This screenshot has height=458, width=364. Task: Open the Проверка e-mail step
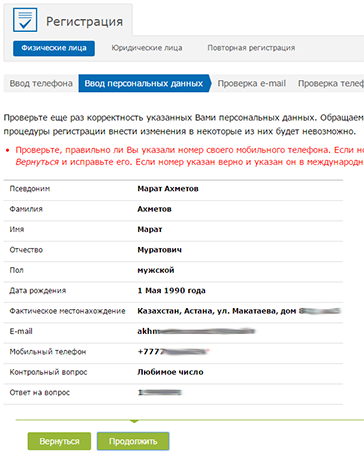[252, 83]
